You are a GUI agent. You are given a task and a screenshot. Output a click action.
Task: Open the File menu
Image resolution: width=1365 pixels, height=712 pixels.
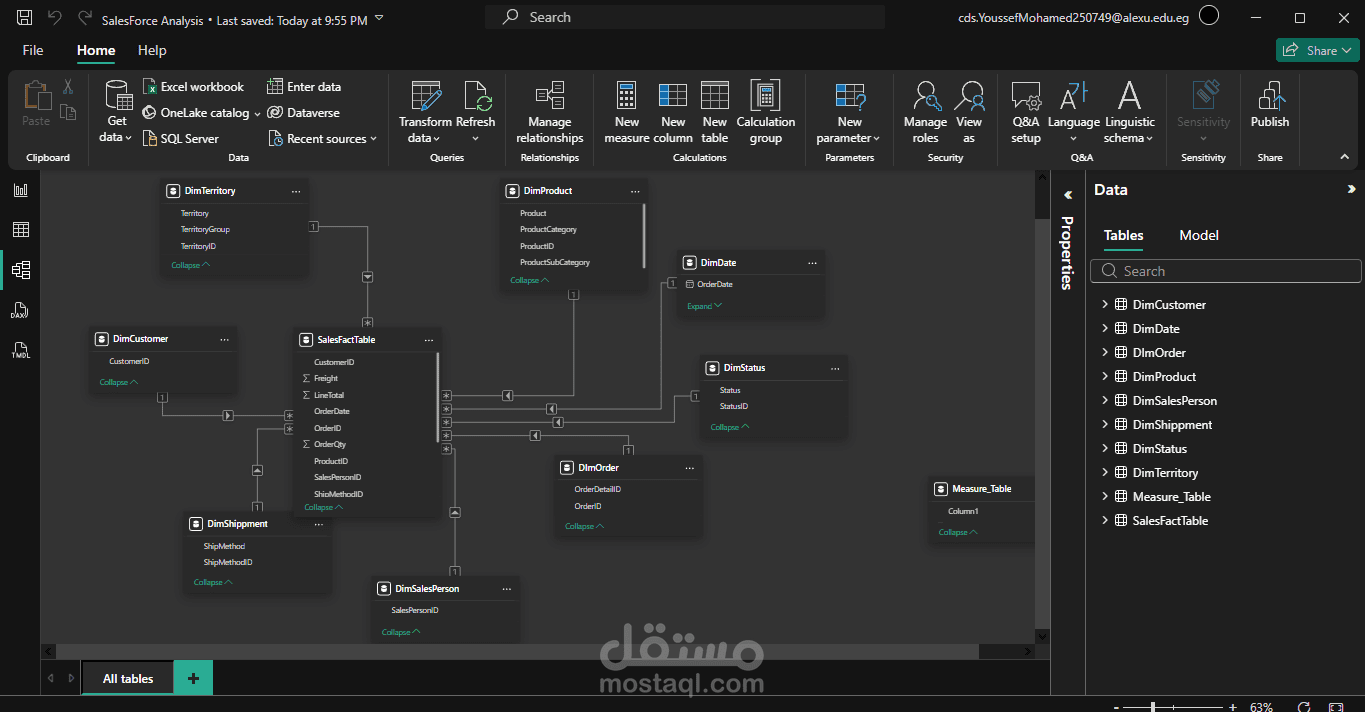(33, 50)
